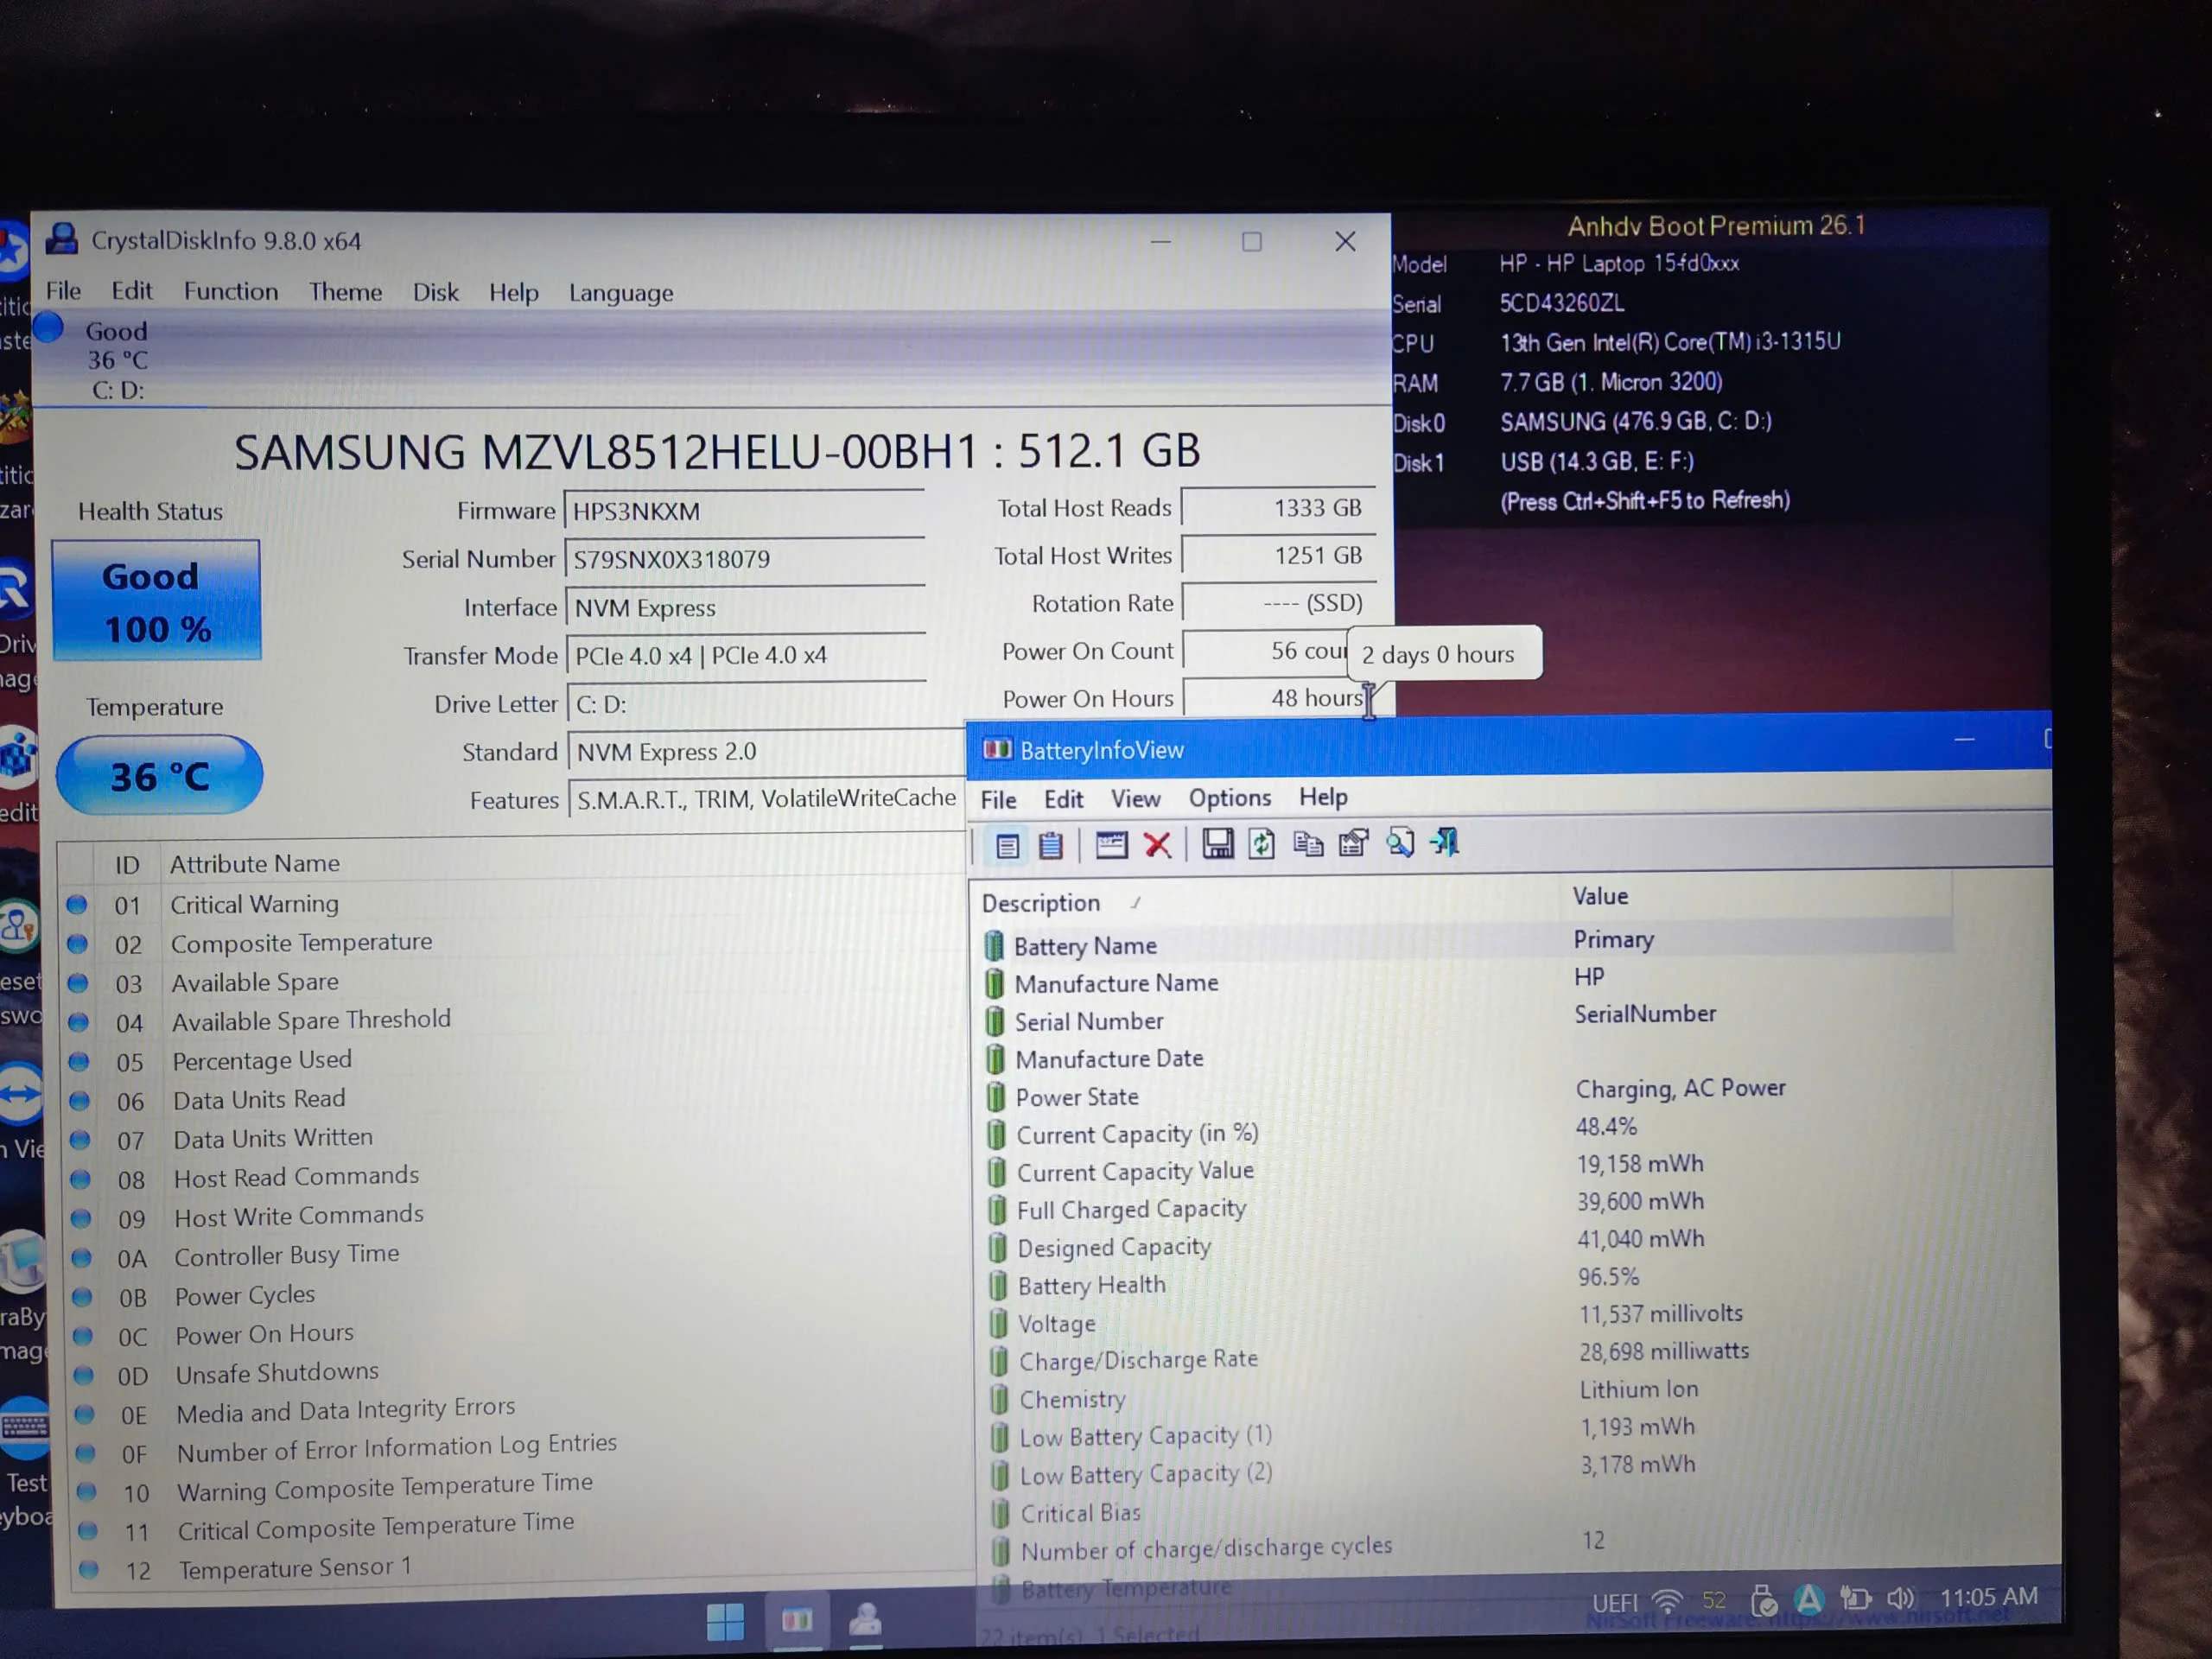The width and height of the screenshot is (2212, 1659).
Task: Click the 11:05 AM taskbar clock
Action: (x=1989, y=1596)
